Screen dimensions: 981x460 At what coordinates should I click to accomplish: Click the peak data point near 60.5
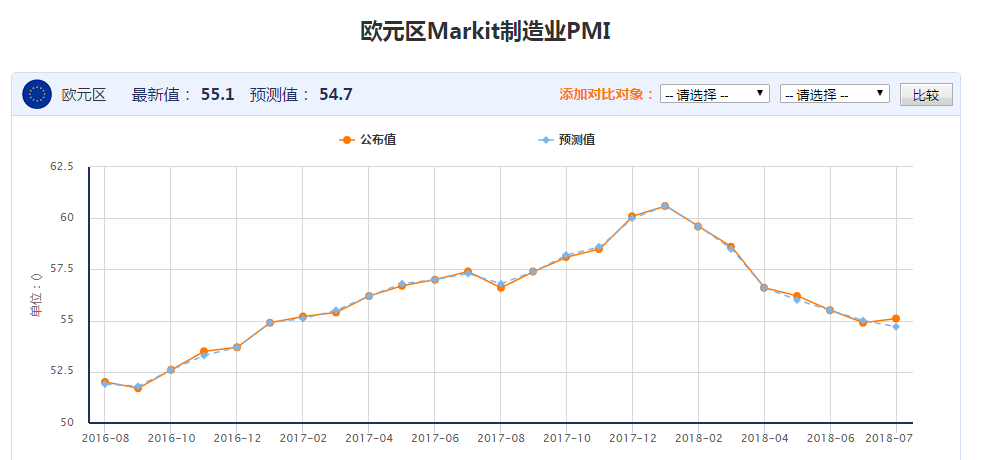[x=664, y=206]
